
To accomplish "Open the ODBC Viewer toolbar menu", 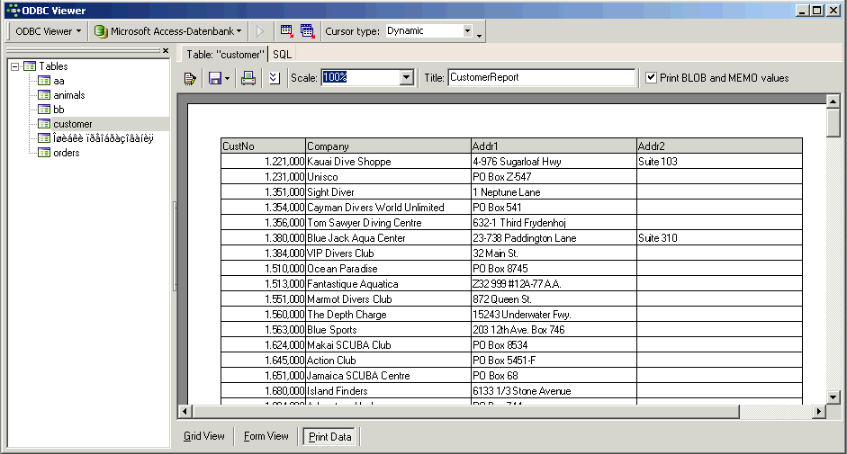I will [x=48, y=31].
